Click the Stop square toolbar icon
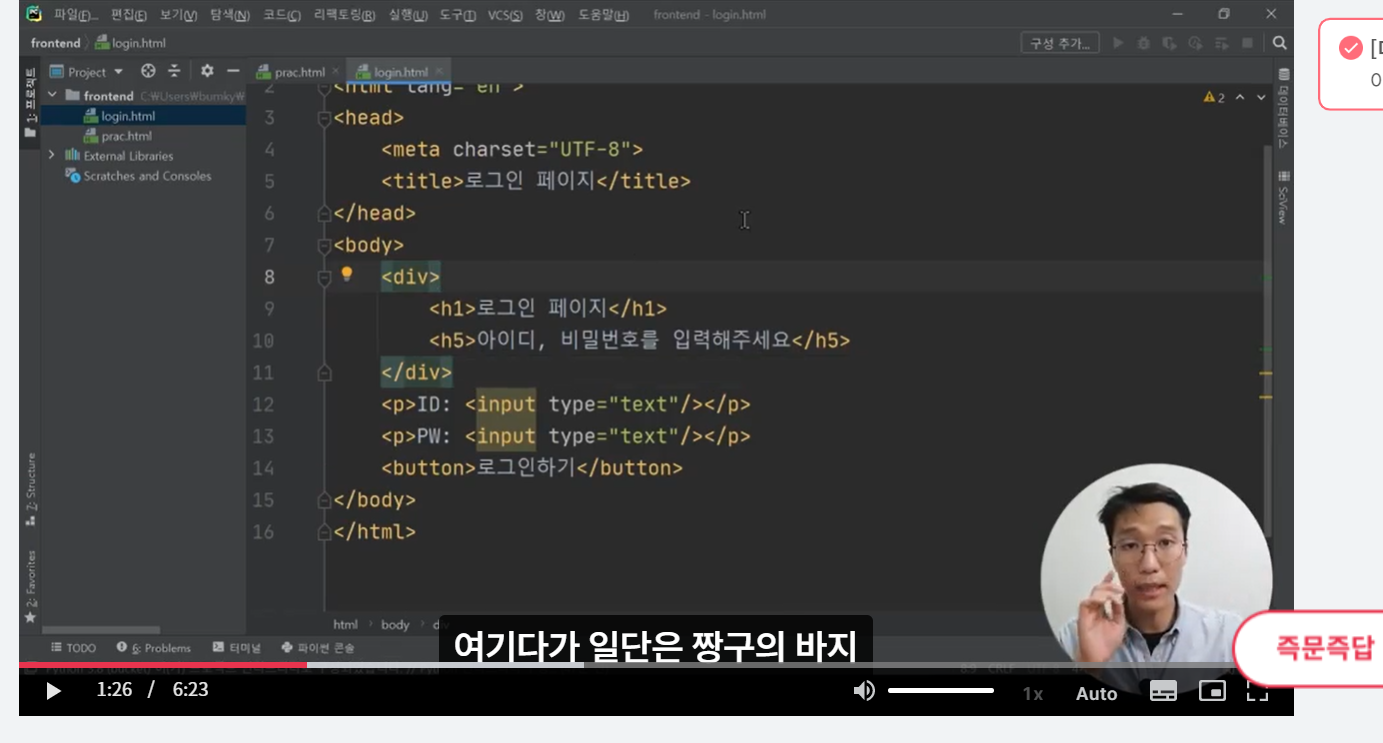The image size is (1383, 743). pos(1247,43)
